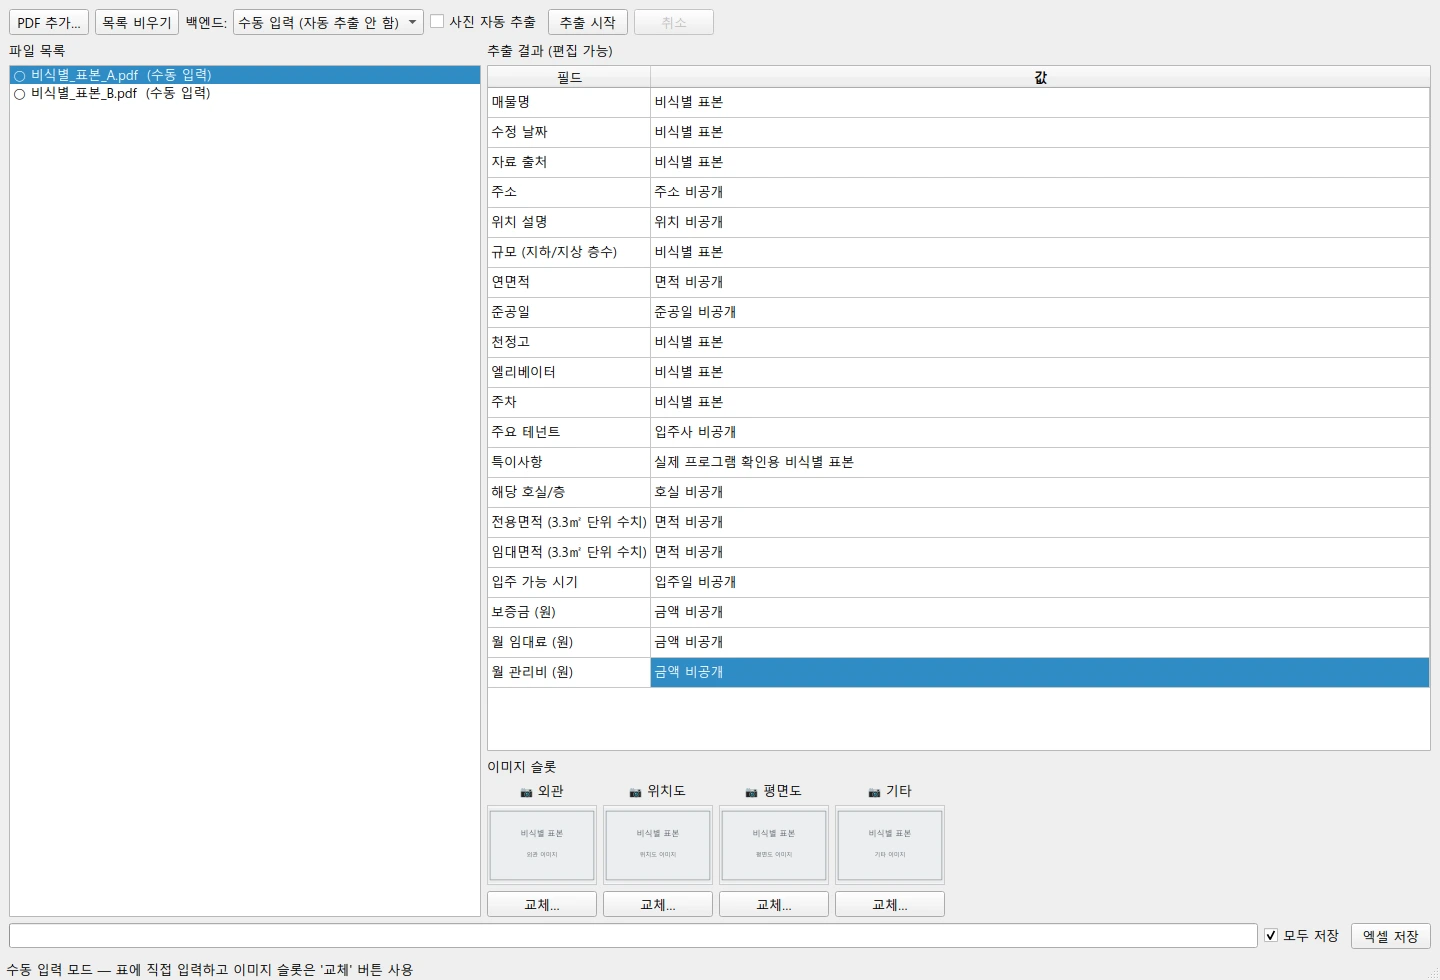Select the value cell for 매물명
The height and width of the screenshot is (980, 1440).
pyautogui.click(x=1040, y=102)
